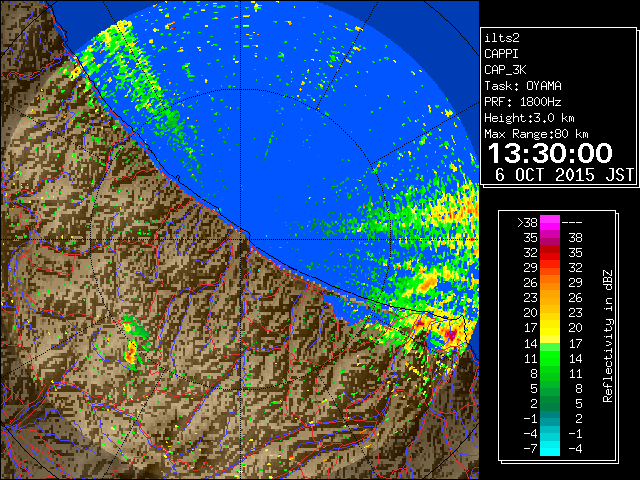This screenshot has width=640, height=480.
Task: Select the 'Height:3.0 km' line
Action: [x=529, y=118]
